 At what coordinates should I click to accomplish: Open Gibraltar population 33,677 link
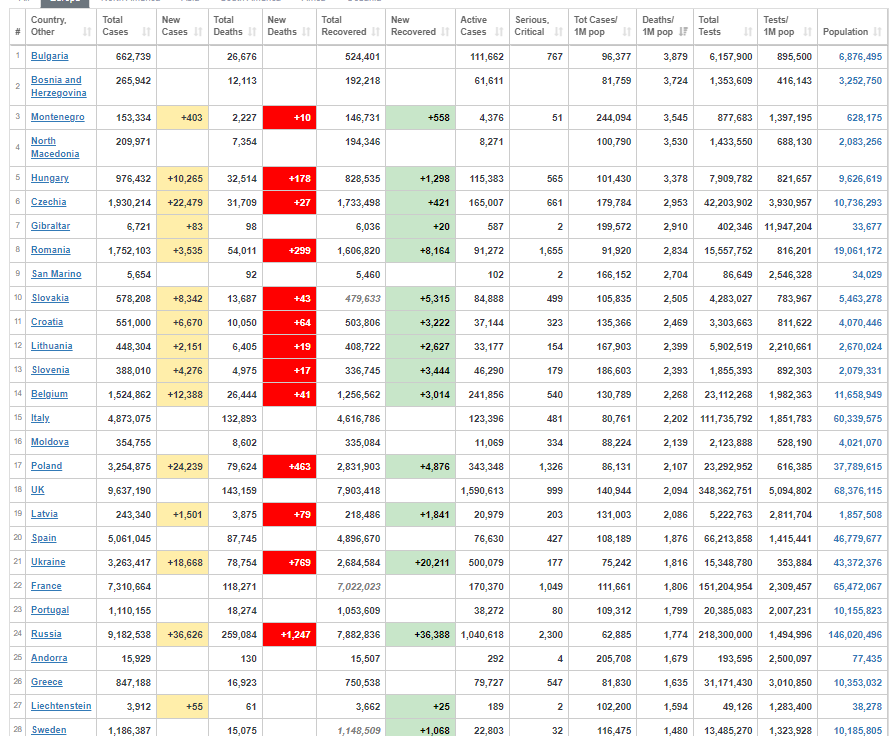[x=867, y=226]
